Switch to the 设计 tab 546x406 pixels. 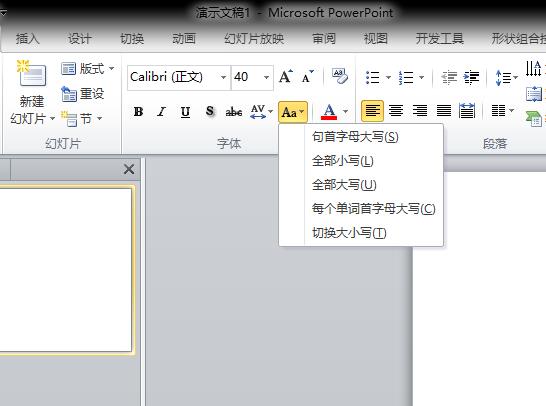point(80,39)
